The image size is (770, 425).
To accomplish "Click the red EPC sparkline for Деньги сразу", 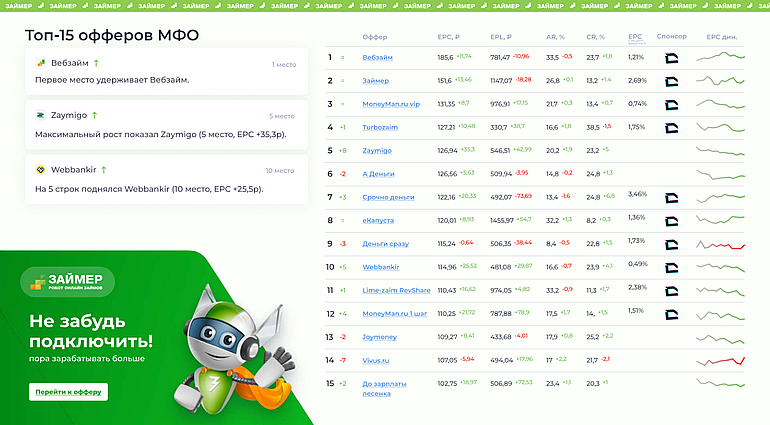I will coord(720,245).
